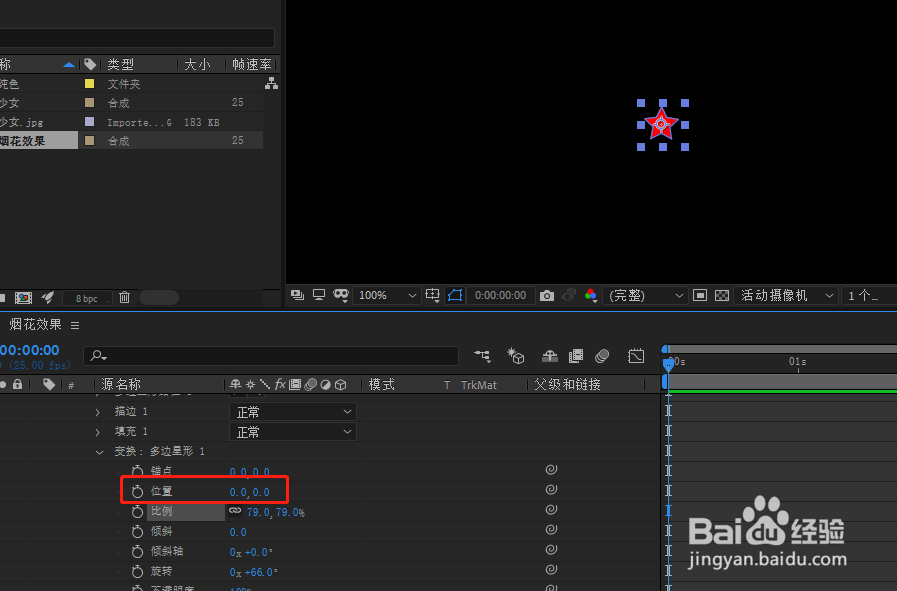The image size is (897, 591).
Task: Click the timeline playhead at 0s
Action: click(x=668, y=364)
